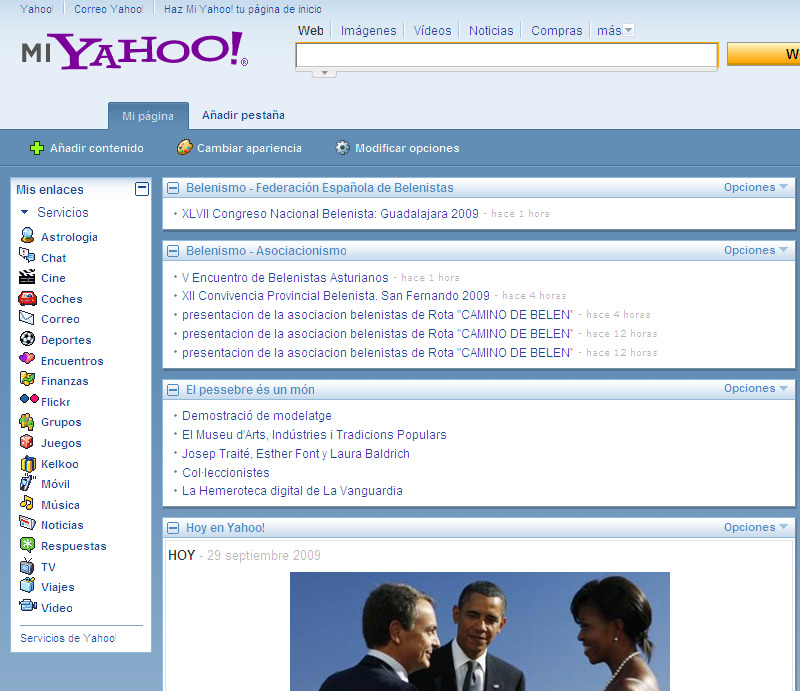
Task: Open the El Museu d'Arts, Indústries link
Action: tap(314, 435)
